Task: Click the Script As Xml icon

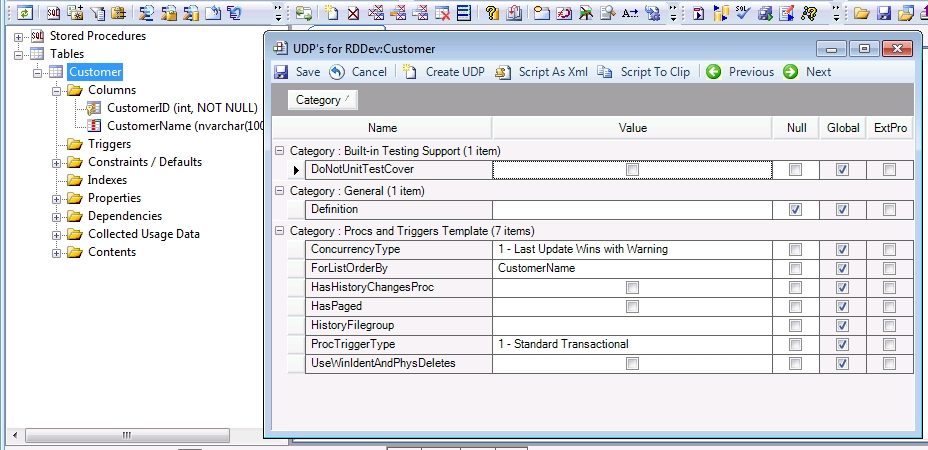Action: tap(502, 72)
